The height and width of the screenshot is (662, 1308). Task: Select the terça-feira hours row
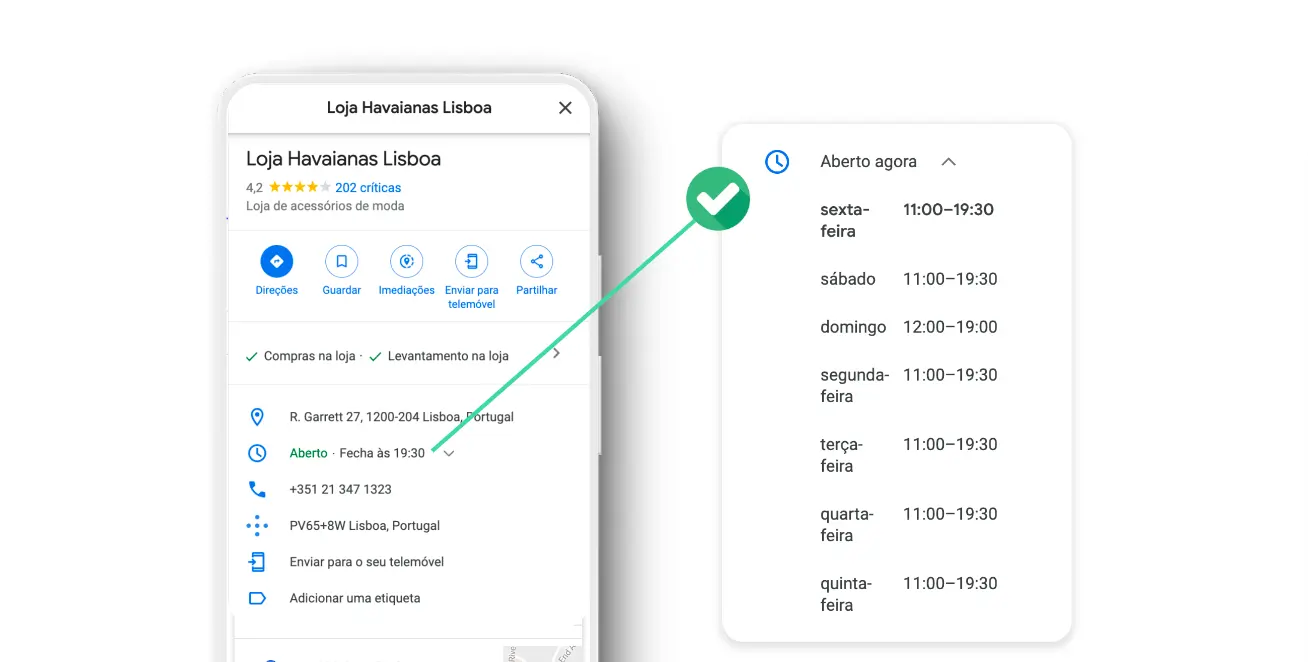[x=909, y=455]
